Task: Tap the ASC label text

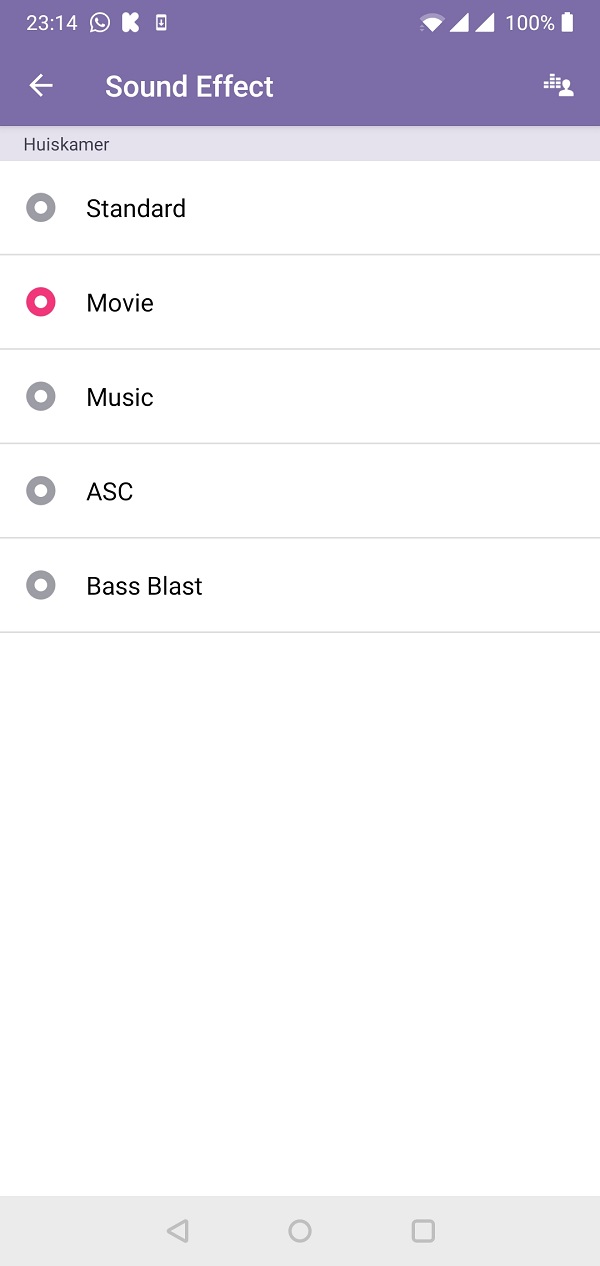Action: [x=110, y=491]
